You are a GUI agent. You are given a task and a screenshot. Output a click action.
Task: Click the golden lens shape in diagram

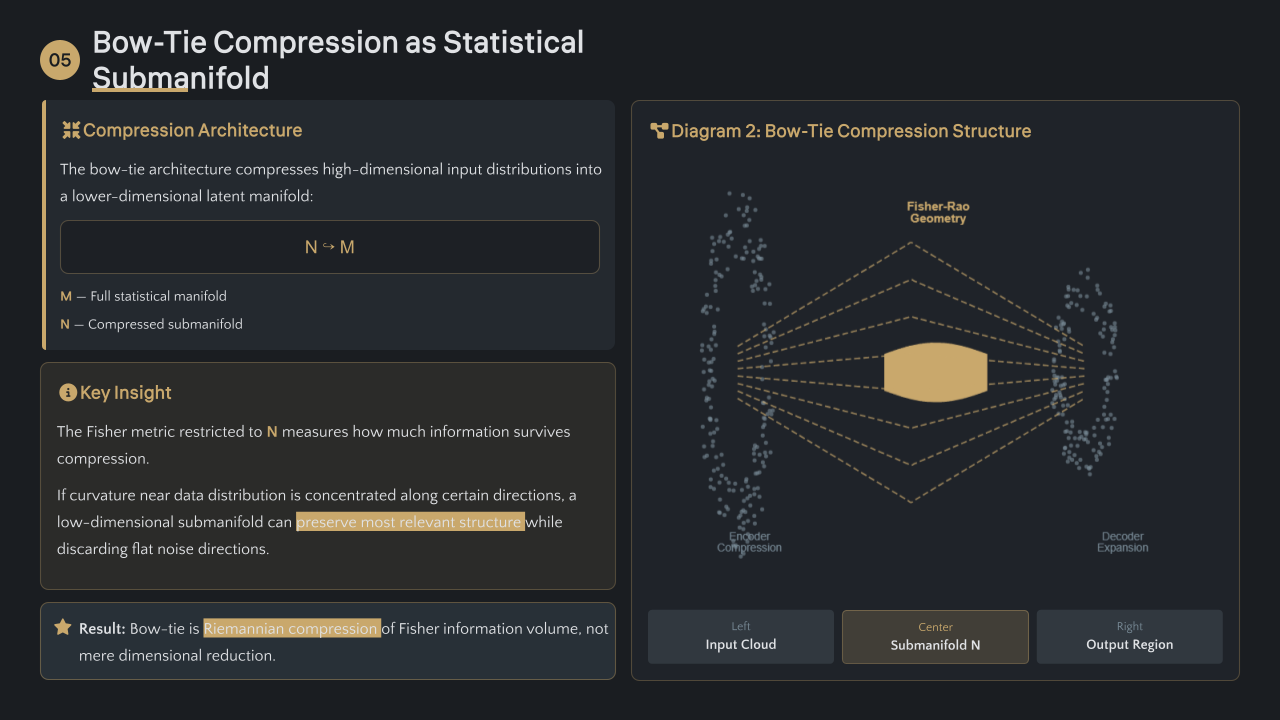coord(936,372)
